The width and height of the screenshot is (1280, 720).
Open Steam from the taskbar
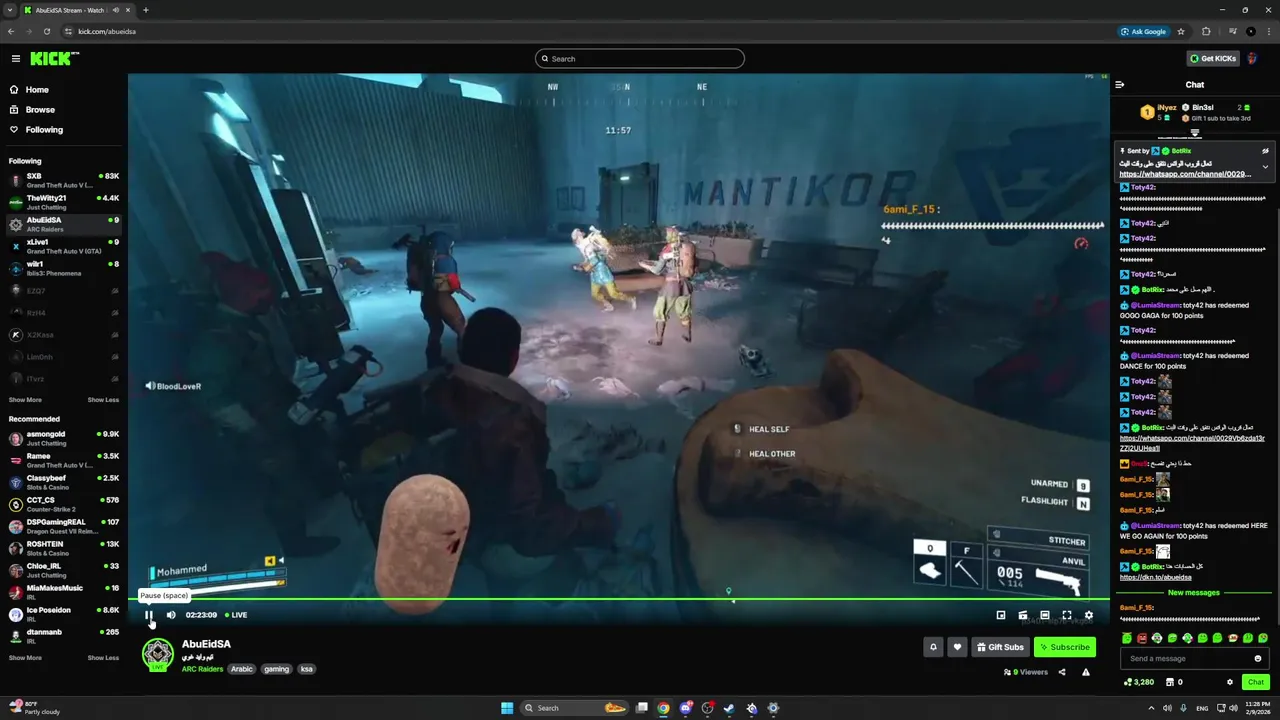[x=730, y=708]
